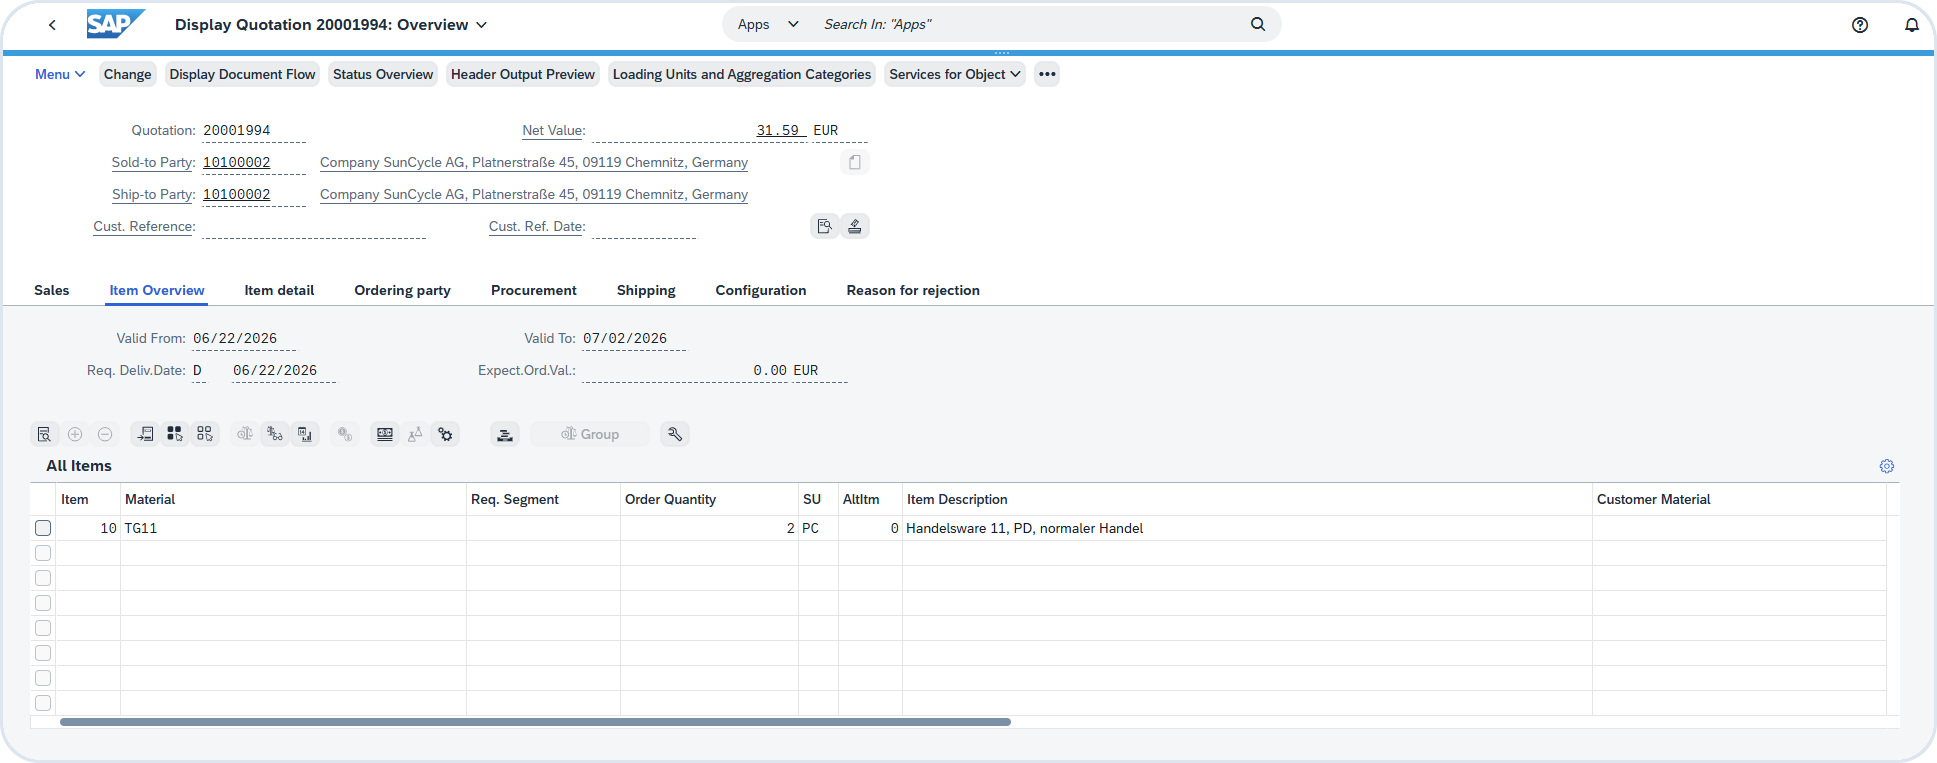Expand the Menu dropdown
Screen dimensions: 1937x763
tap(60, 74)
